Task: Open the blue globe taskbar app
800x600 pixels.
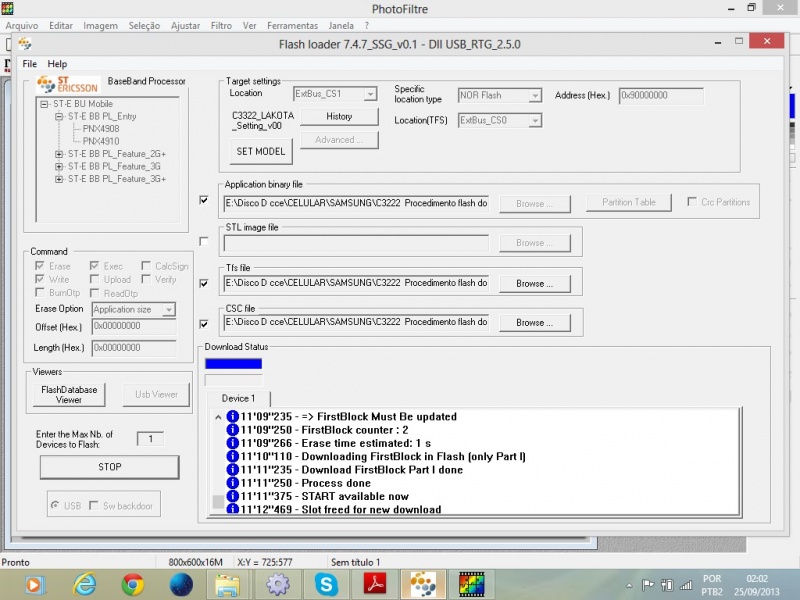Action: [x=181, y=584]
